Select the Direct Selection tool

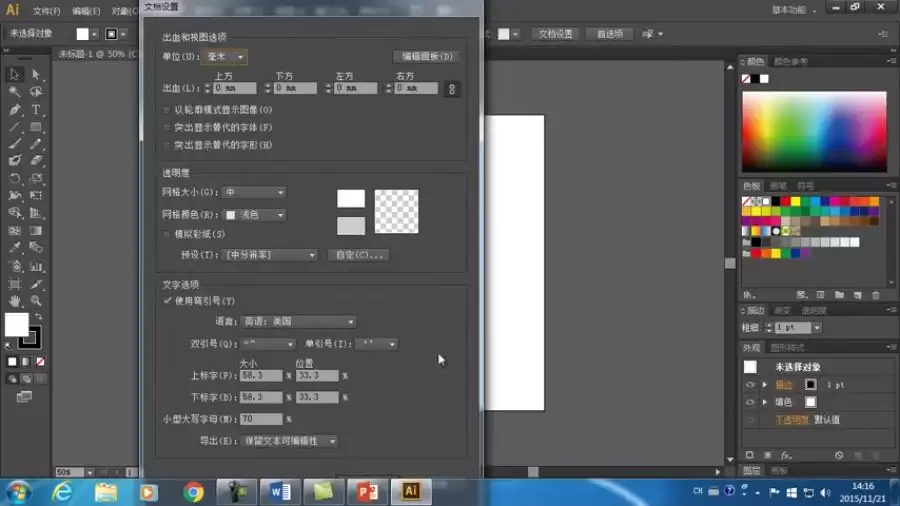pyautogui.click(x=36, y=74)
